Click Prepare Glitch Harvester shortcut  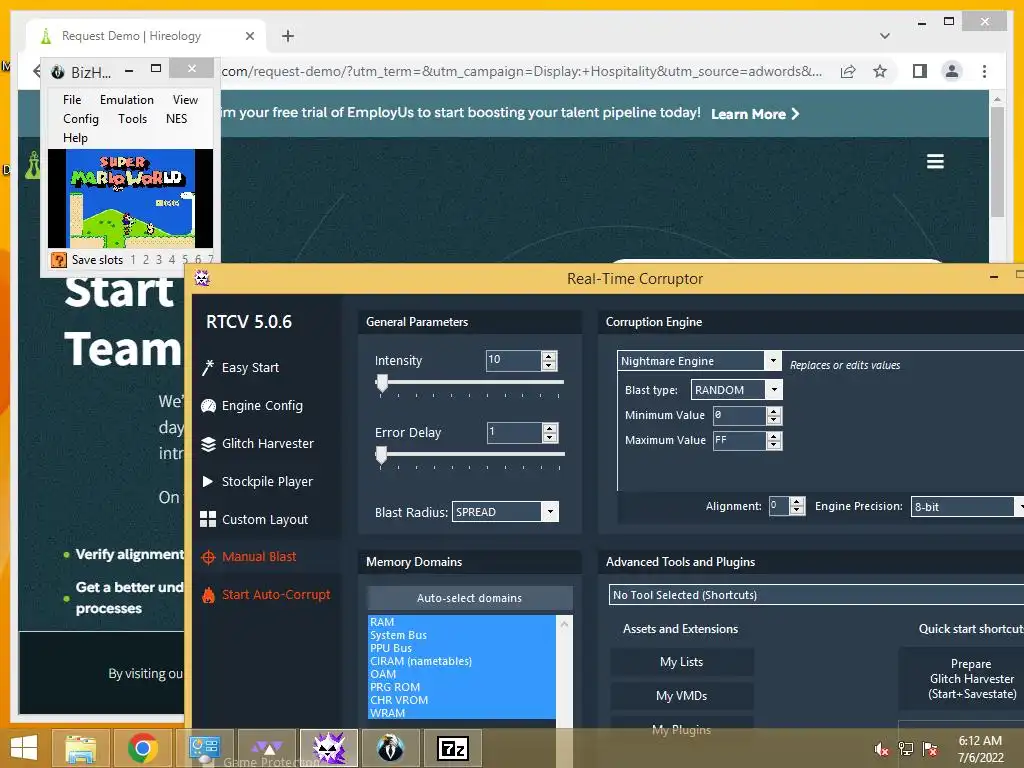click(x=970, y=679)
